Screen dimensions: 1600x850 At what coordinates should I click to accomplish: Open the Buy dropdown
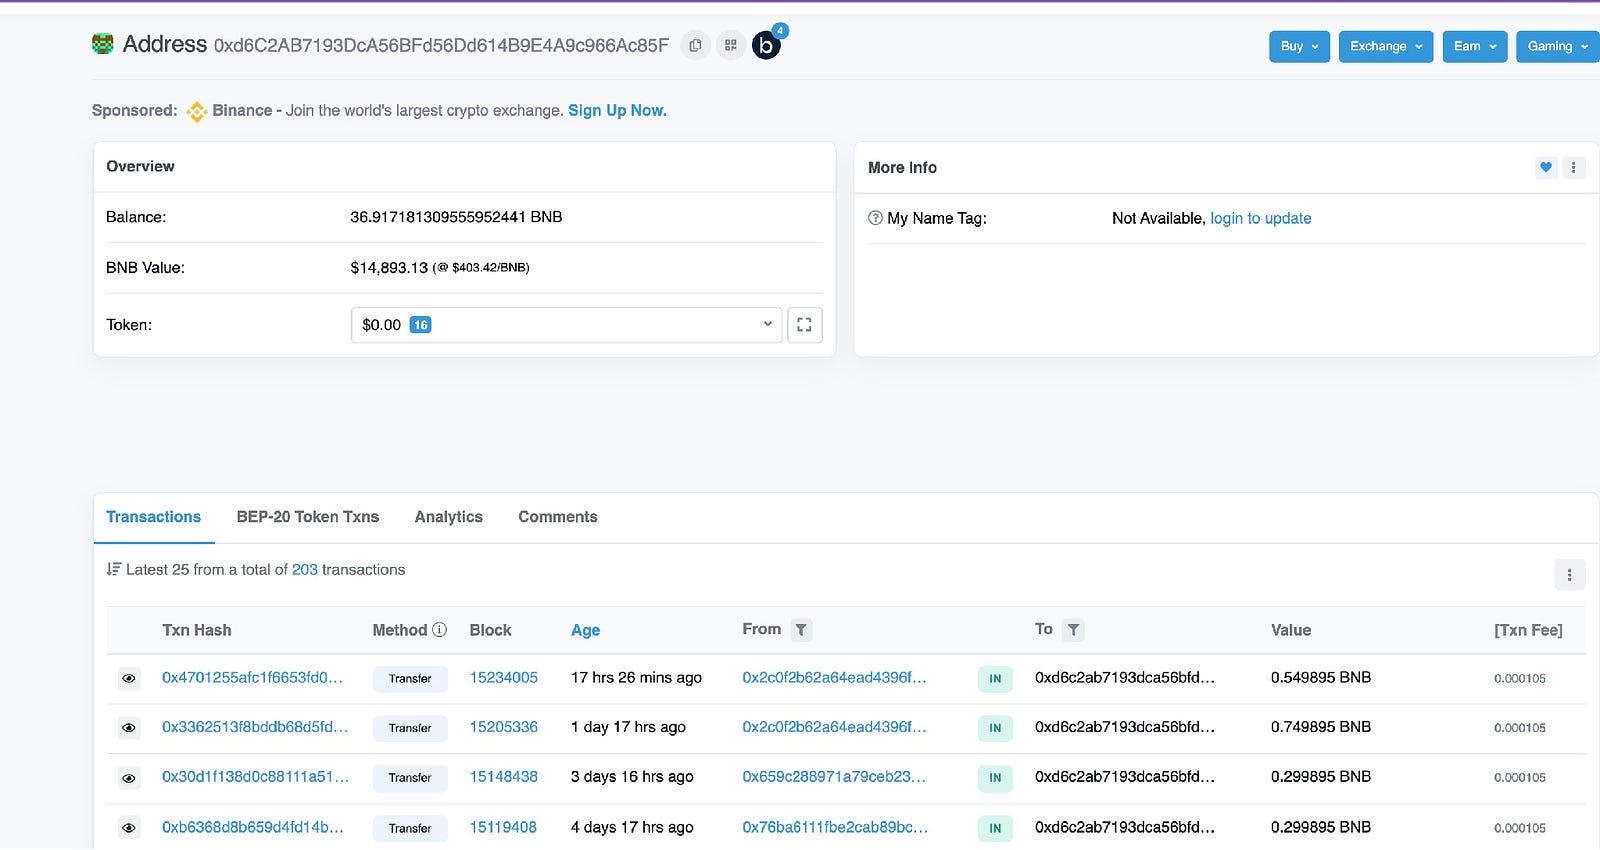coord(1299,46)
